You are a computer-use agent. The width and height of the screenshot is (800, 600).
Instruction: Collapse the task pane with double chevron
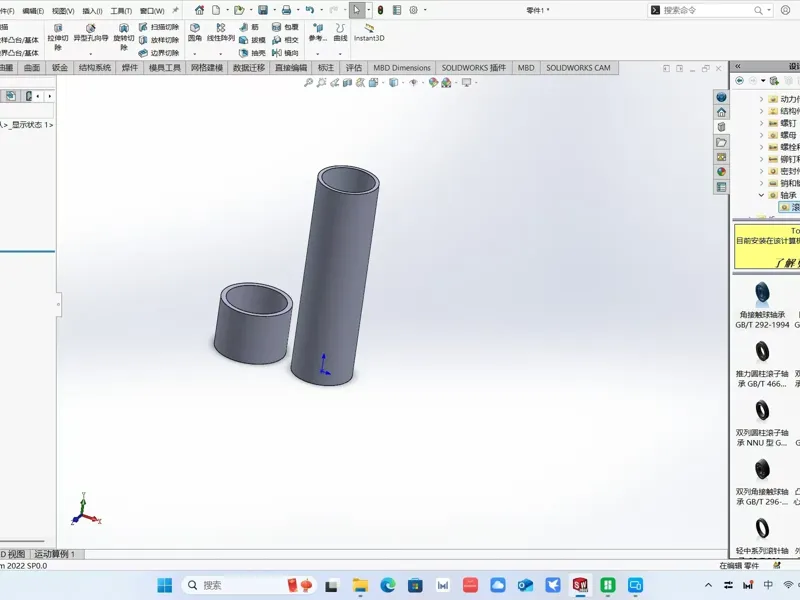click(x=738, y=66)
